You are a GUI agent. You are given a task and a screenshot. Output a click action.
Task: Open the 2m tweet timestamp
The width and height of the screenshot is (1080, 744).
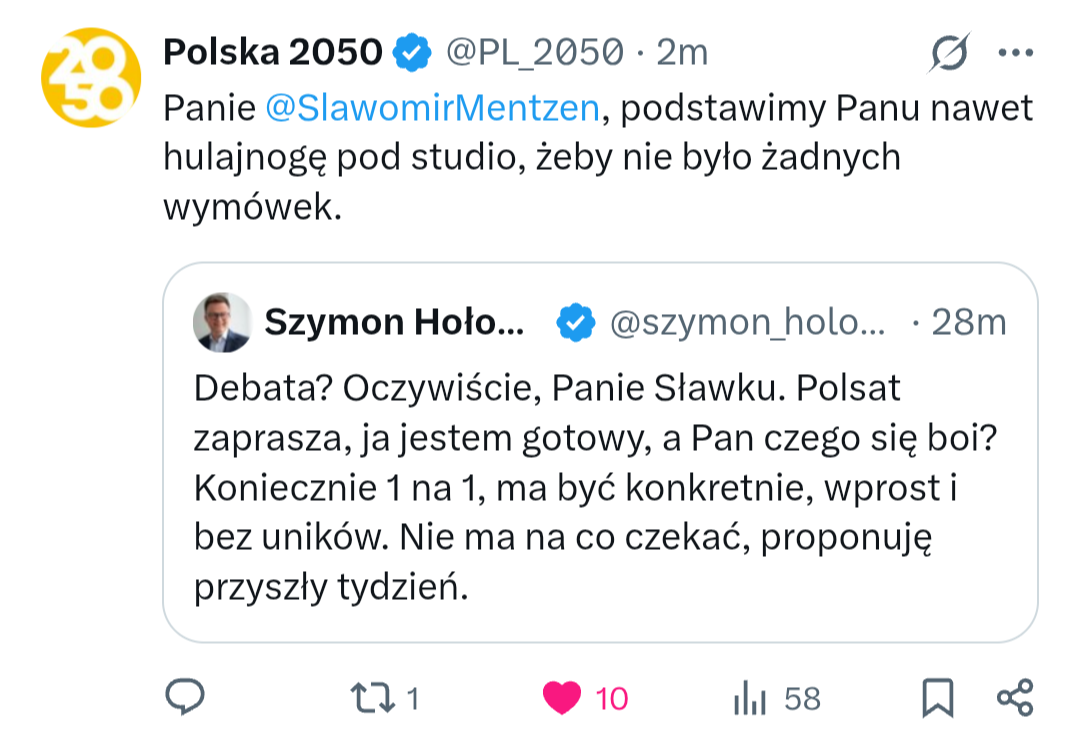click(682, 52)
